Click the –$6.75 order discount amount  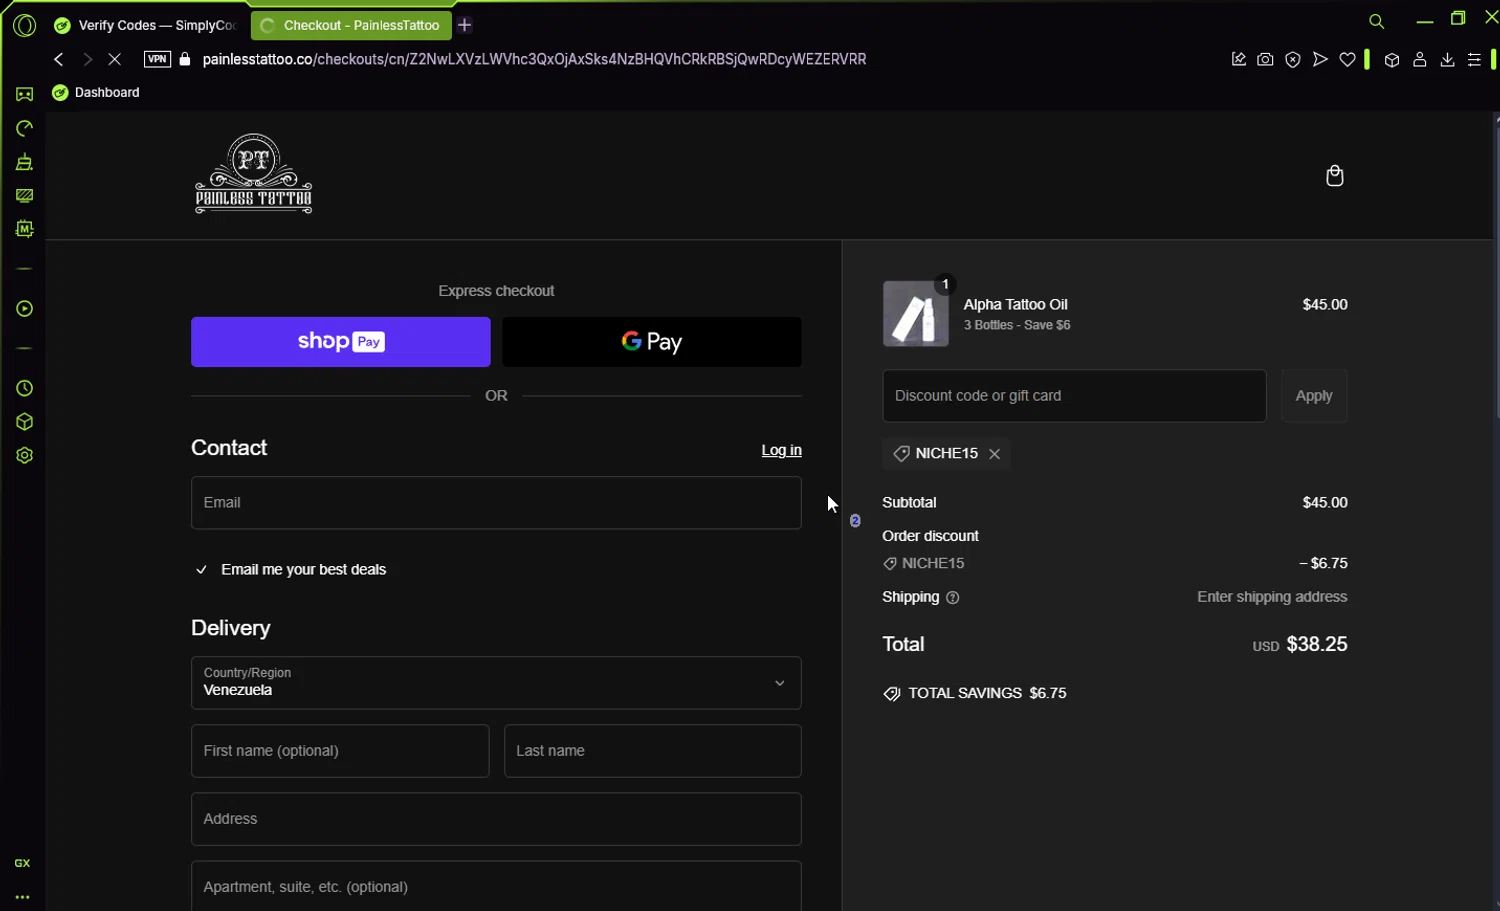1323,563
